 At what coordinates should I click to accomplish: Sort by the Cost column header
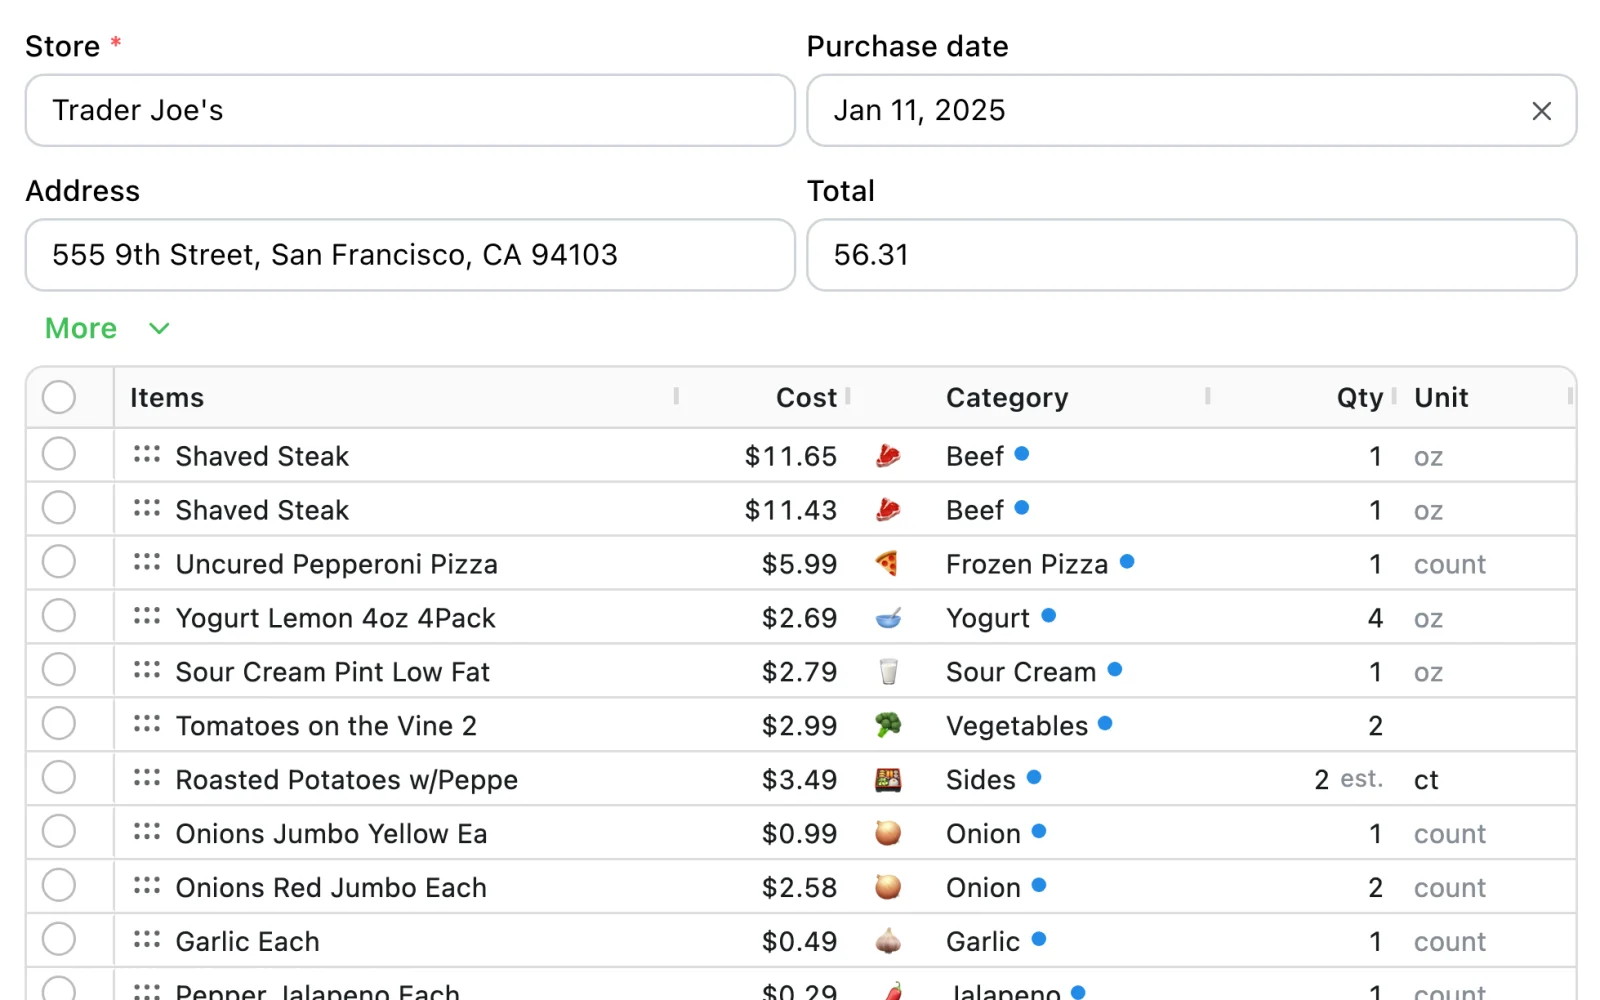[x=806, y=398]
